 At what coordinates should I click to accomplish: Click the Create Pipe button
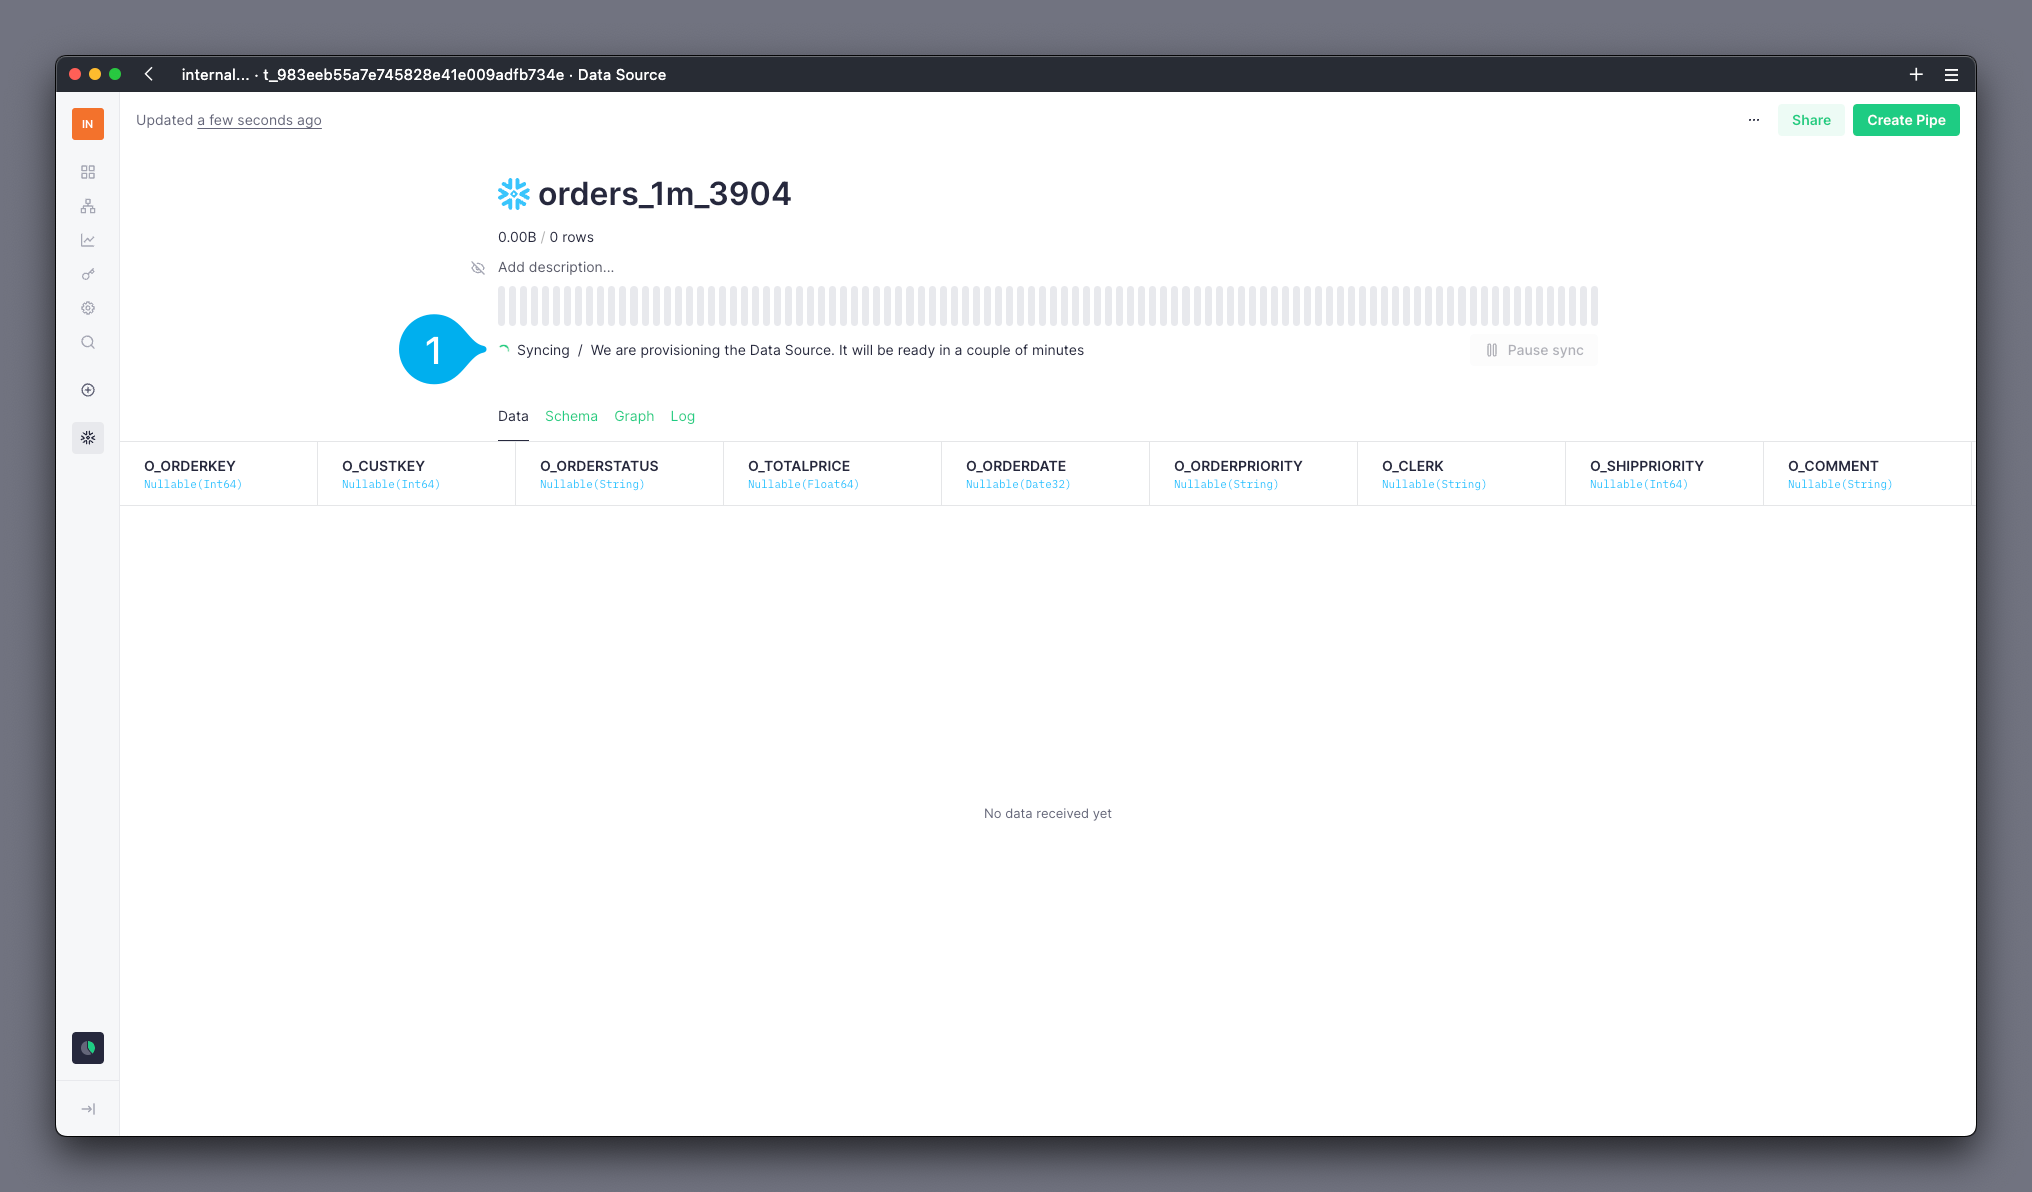[x=1906, y=120]
